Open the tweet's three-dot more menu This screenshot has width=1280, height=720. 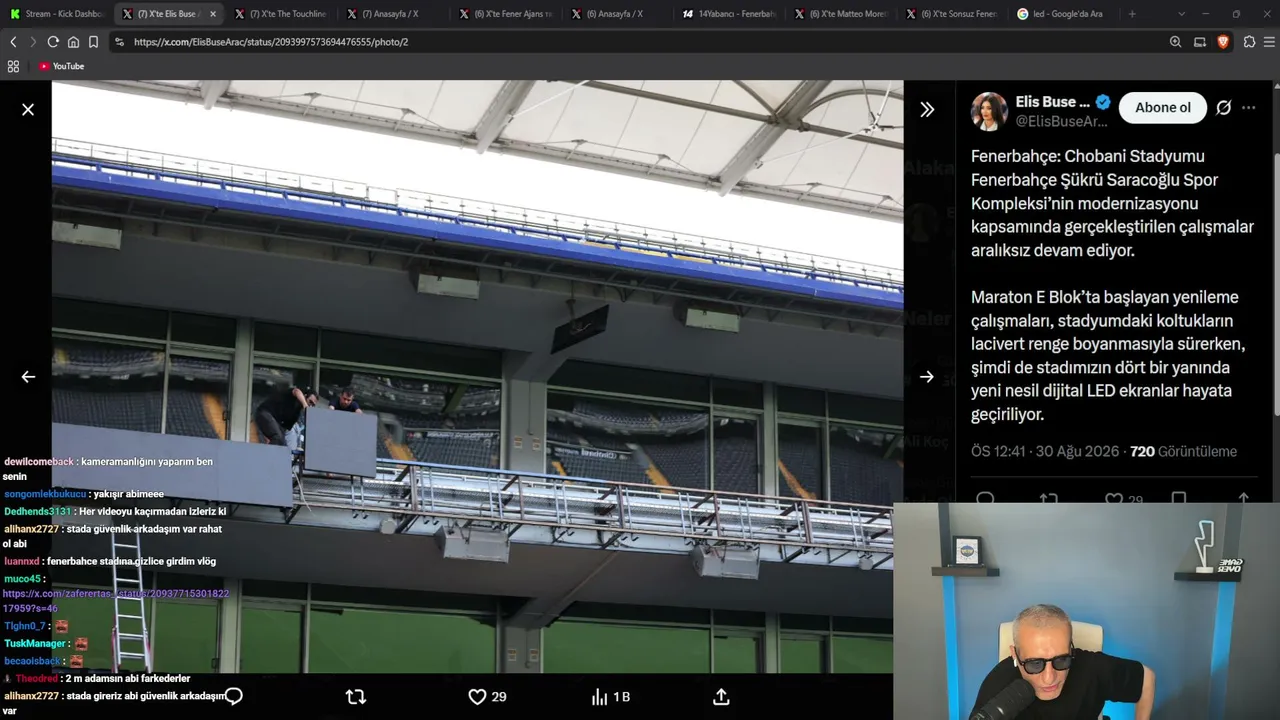[1249, 108]
